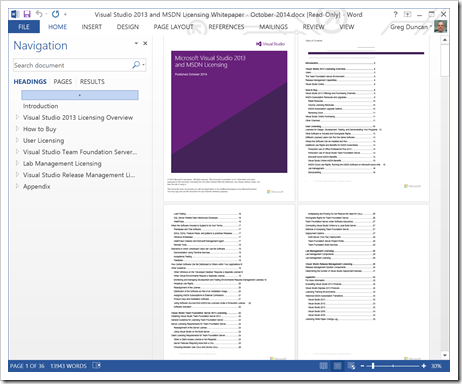Click the Ribbon Display Options icon

407,14
